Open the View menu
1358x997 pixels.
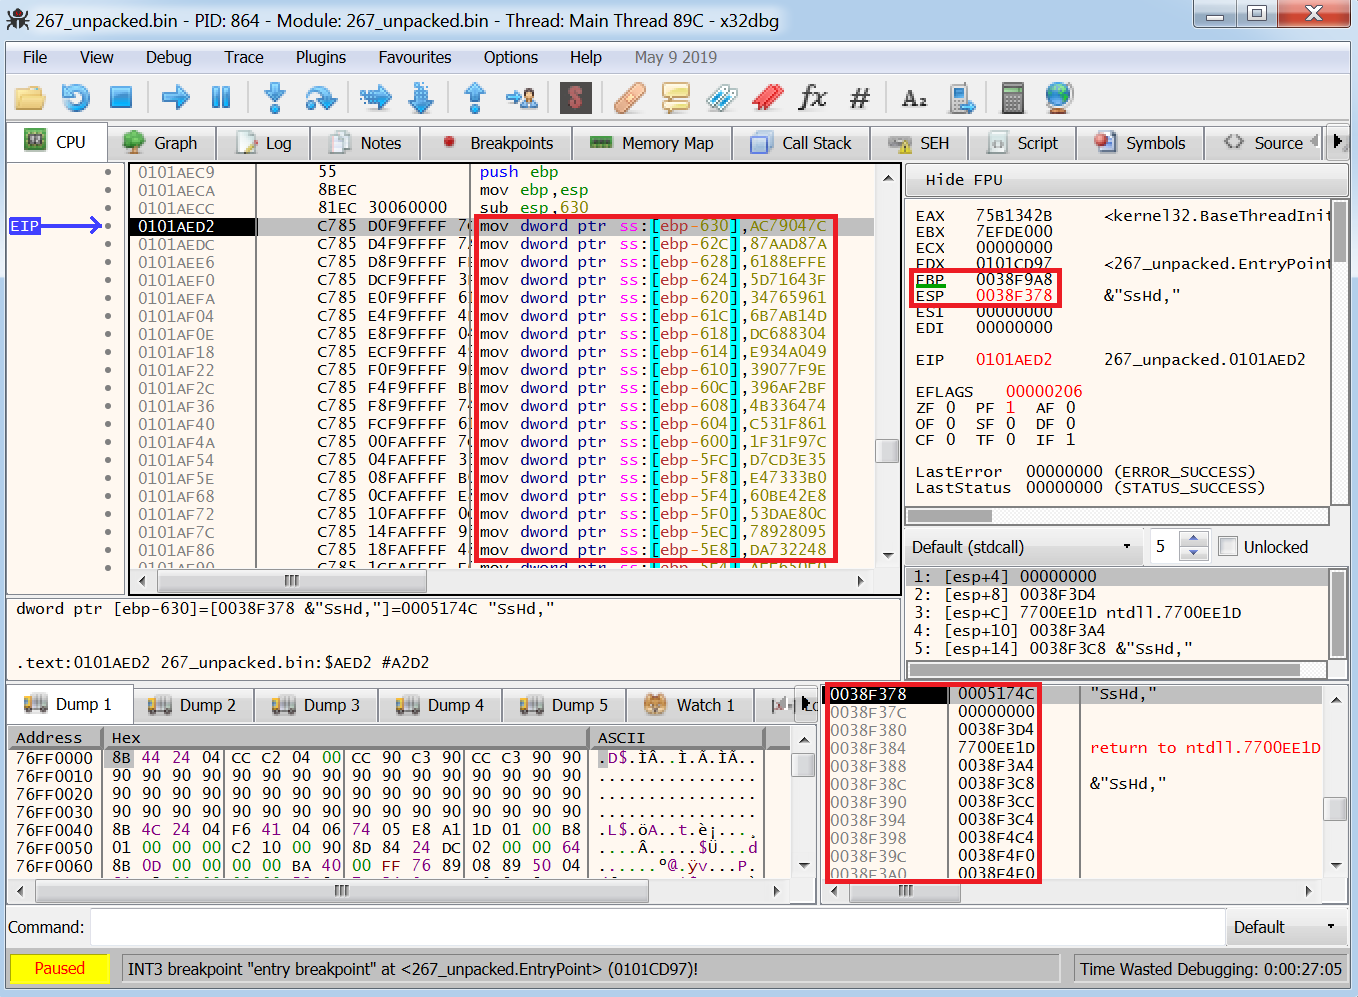[97, 57]
